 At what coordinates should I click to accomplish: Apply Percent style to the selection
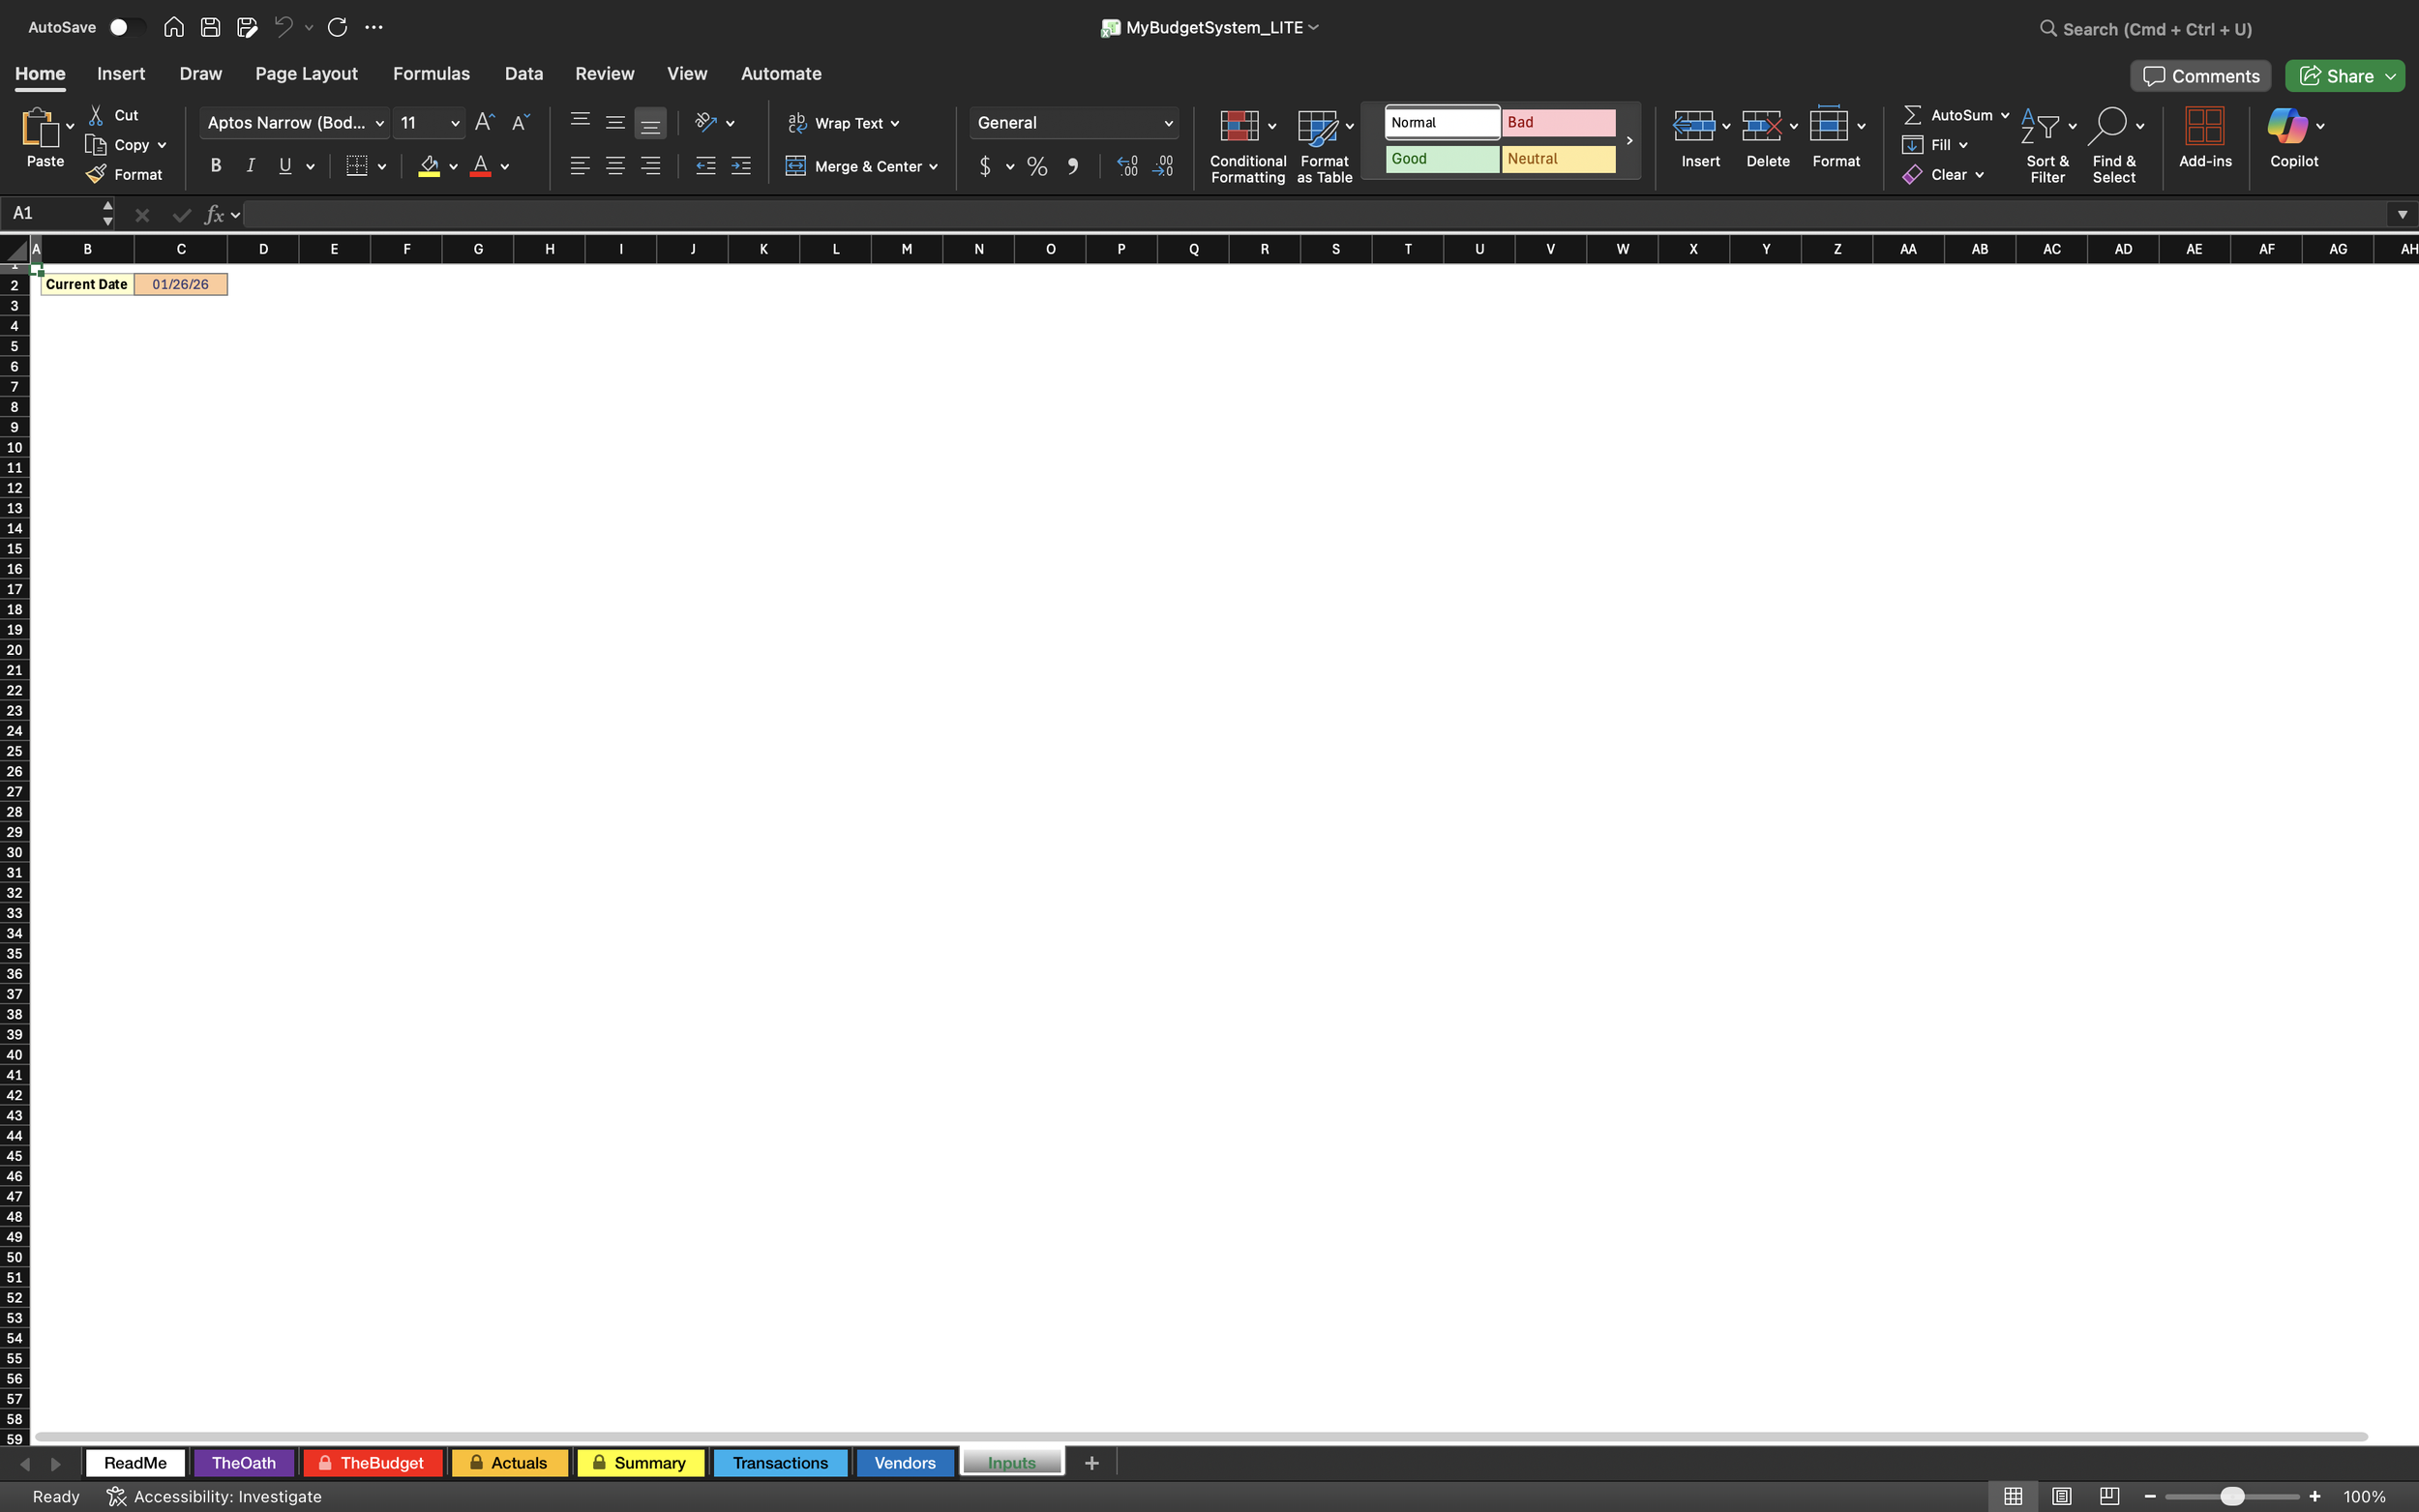[1036, 166]
